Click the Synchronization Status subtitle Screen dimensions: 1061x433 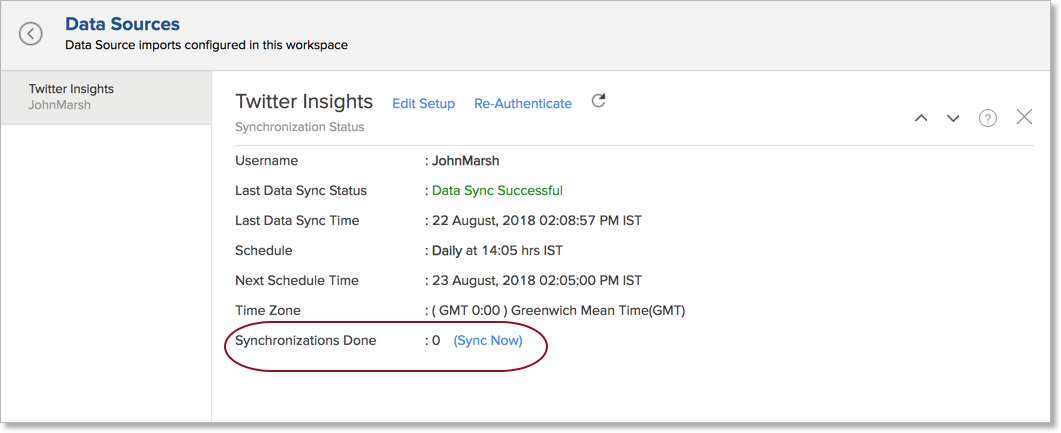point(300,127)
